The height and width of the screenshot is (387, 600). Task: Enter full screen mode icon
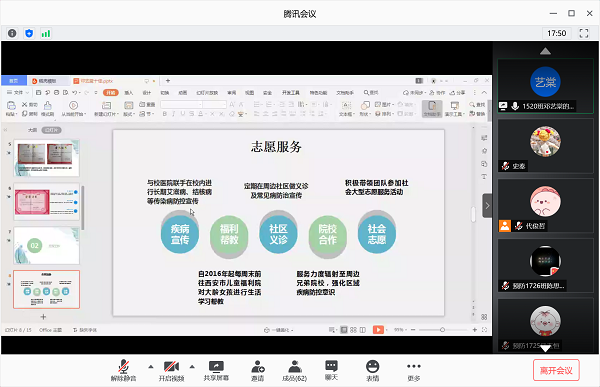[x=584, y=33]
